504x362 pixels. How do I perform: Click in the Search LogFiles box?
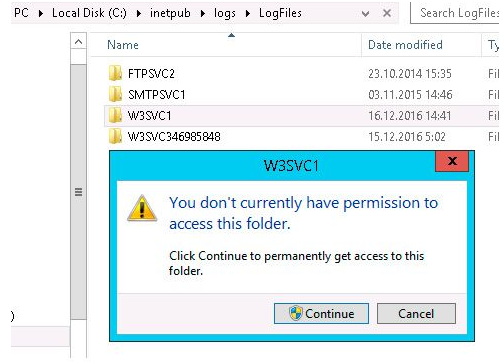pyautogui.click(x=457, y=13)
